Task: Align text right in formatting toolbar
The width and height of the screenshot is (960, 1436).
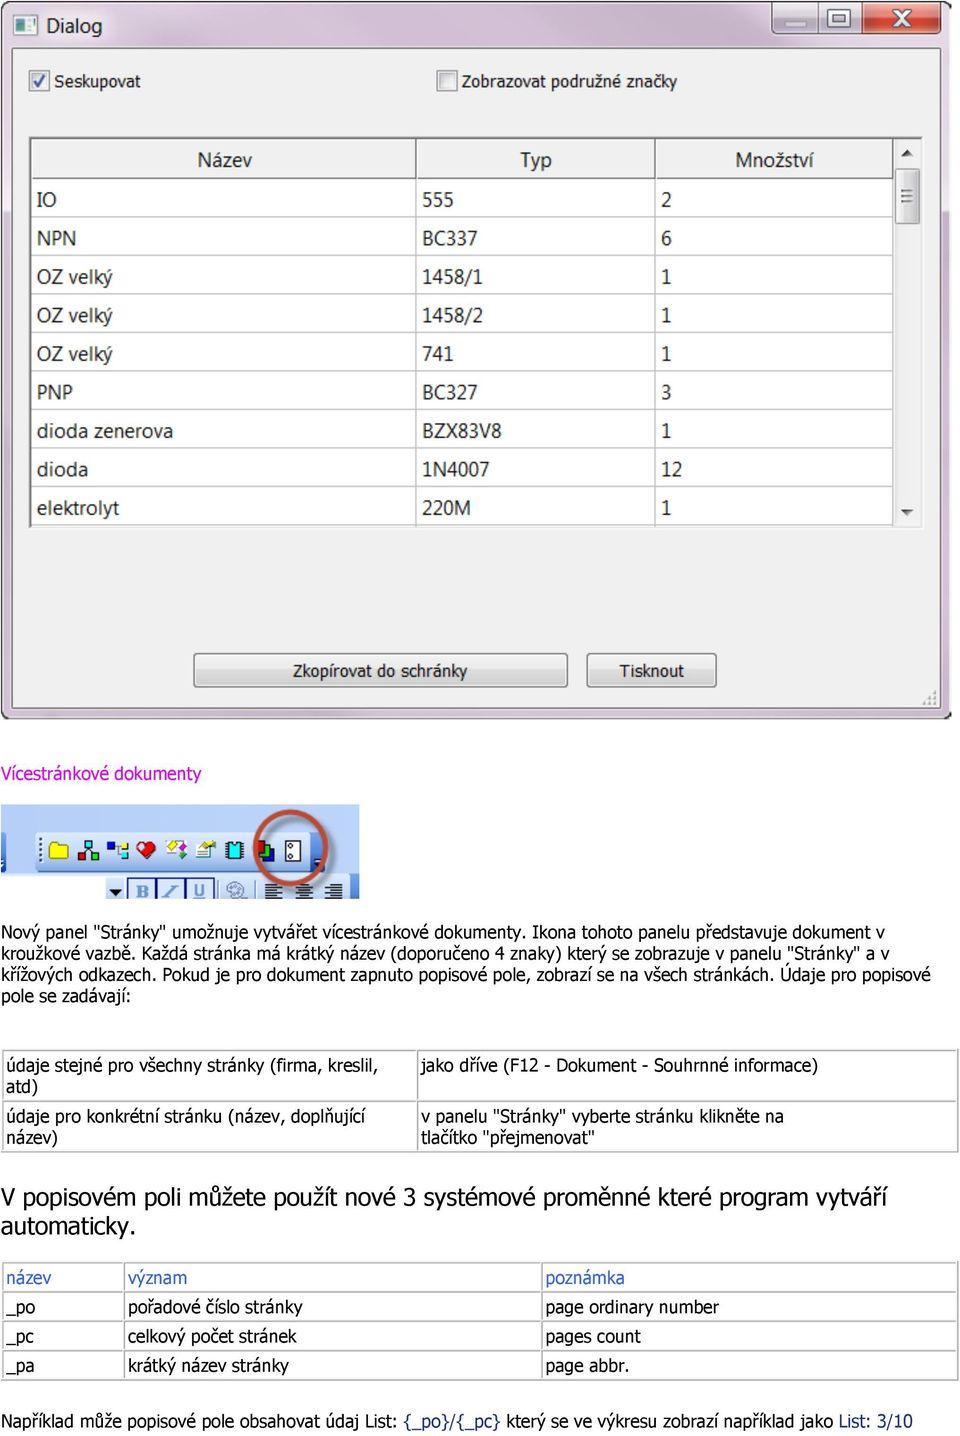Action: 334,890
